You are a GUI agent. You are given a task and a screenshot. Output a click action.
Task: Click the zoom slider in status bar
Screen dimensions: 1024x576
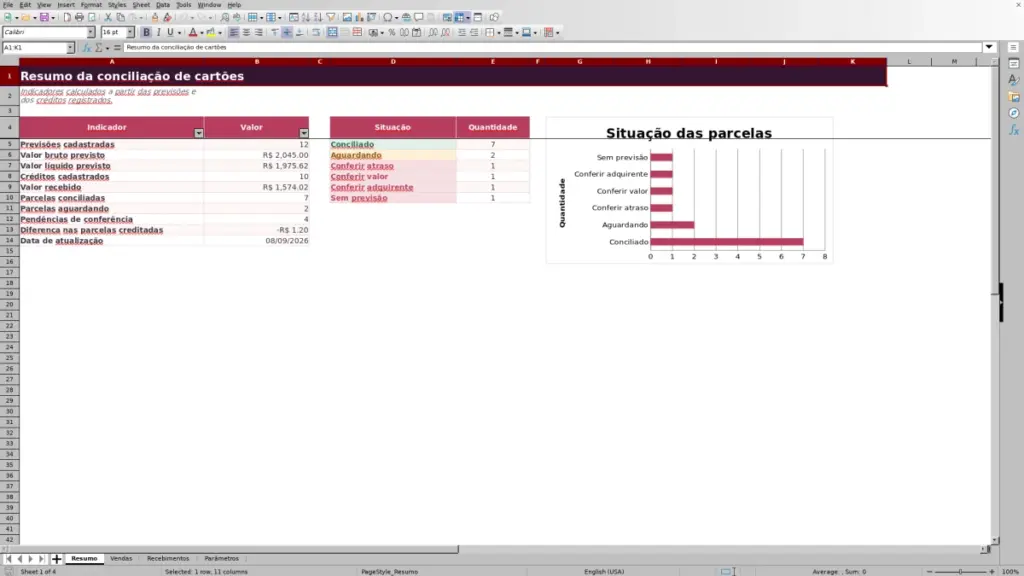(961, 572)
